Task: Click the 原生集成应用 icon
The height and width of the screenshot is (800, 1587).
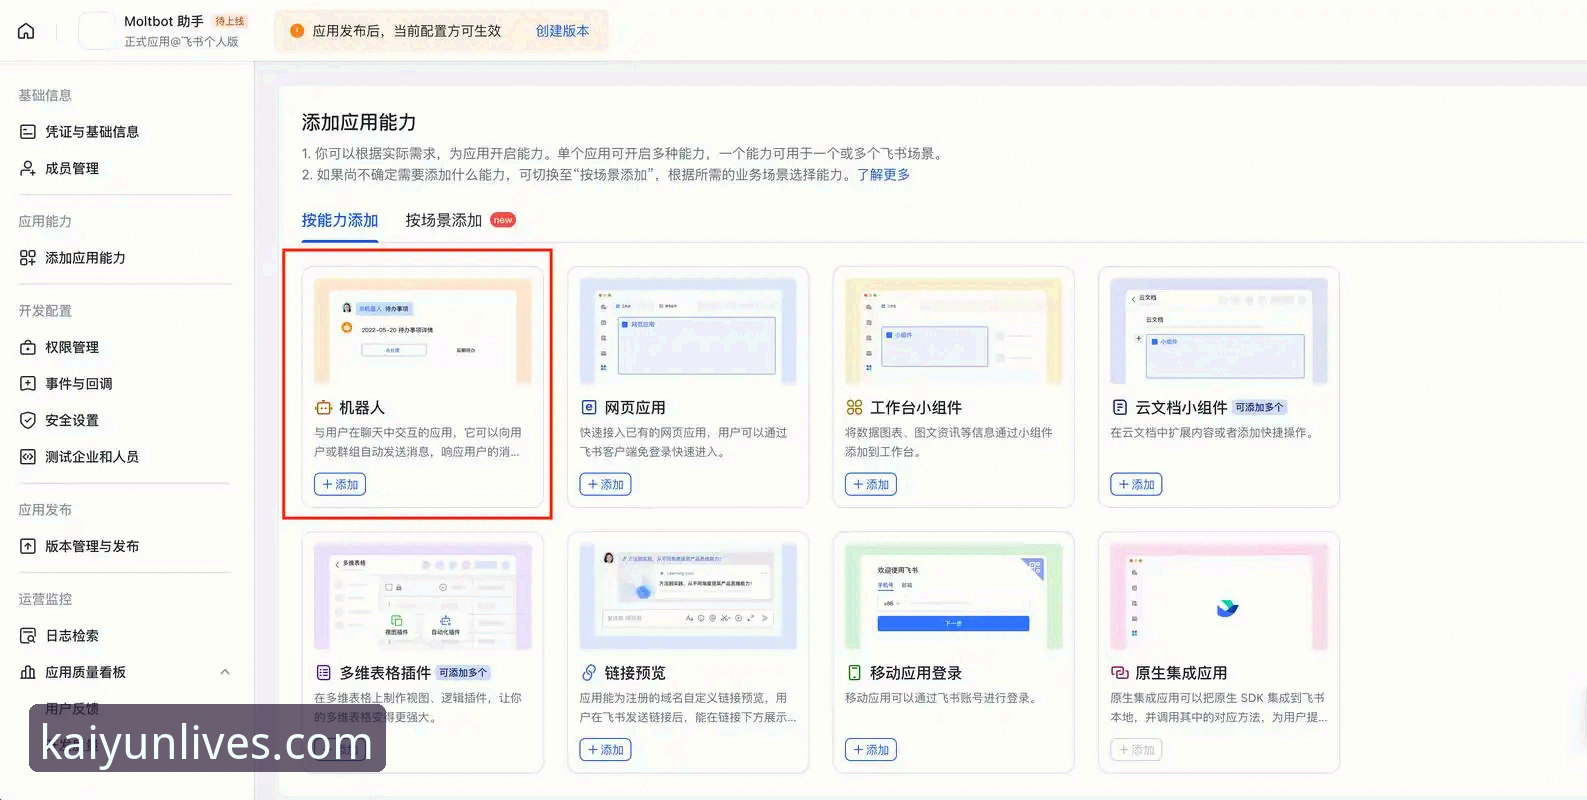Action: tap(1120, 673)
